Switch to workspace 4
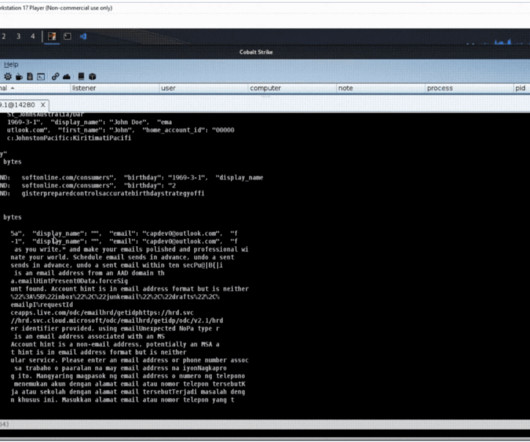The image size is (530, 442). [33, 36]
